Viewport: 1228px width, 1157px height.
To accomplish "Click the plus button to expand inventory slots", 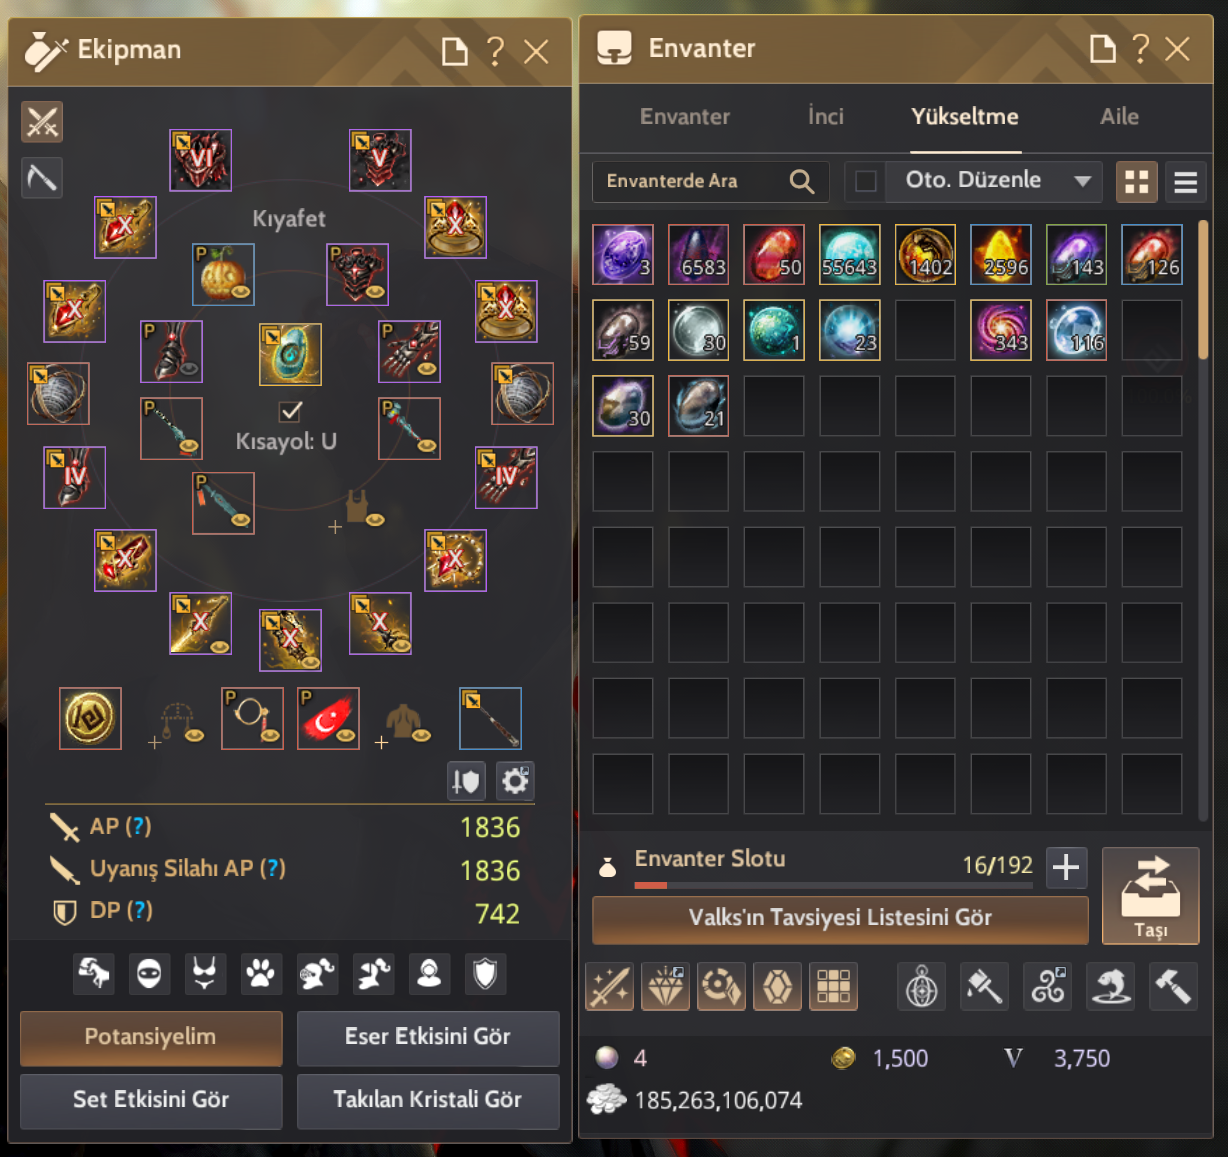I will pos(1066,867).
